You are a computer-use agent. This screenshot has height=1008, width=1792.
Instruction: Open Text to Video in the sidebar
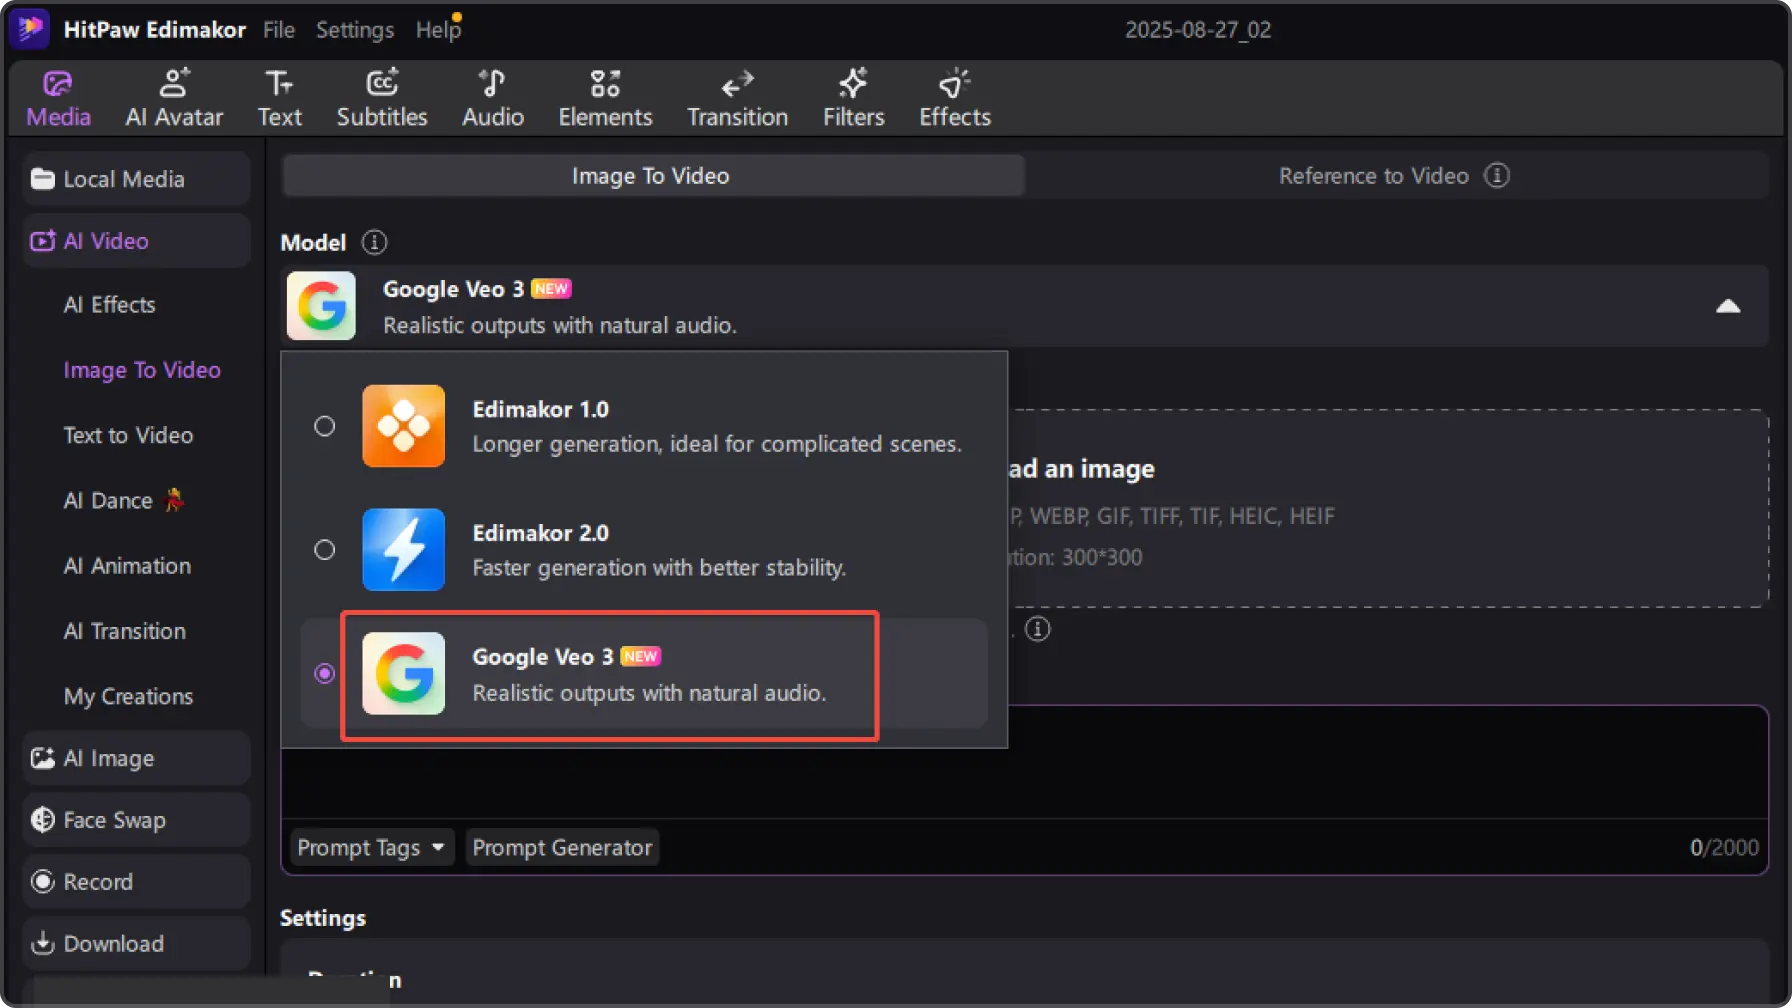pyautogui.click(x=128, y=435)
